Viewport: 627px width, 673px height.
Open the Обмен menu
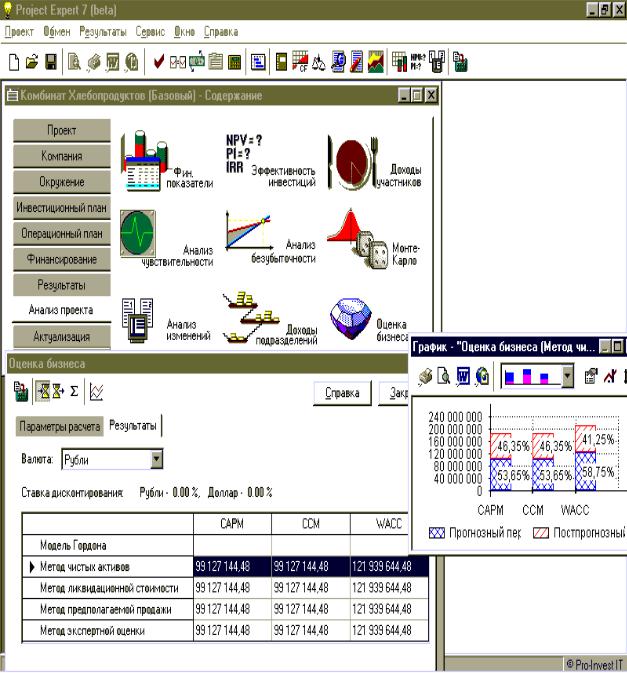coord(57,32)
